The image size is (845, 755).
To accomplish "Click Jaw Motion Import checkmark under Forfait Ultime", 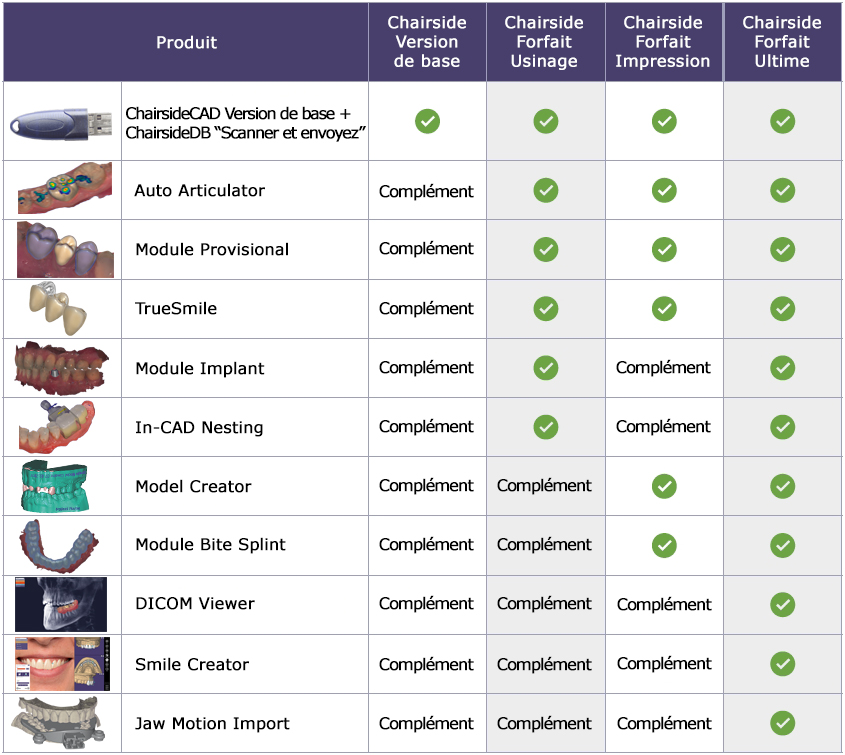I will pos(782,723).
